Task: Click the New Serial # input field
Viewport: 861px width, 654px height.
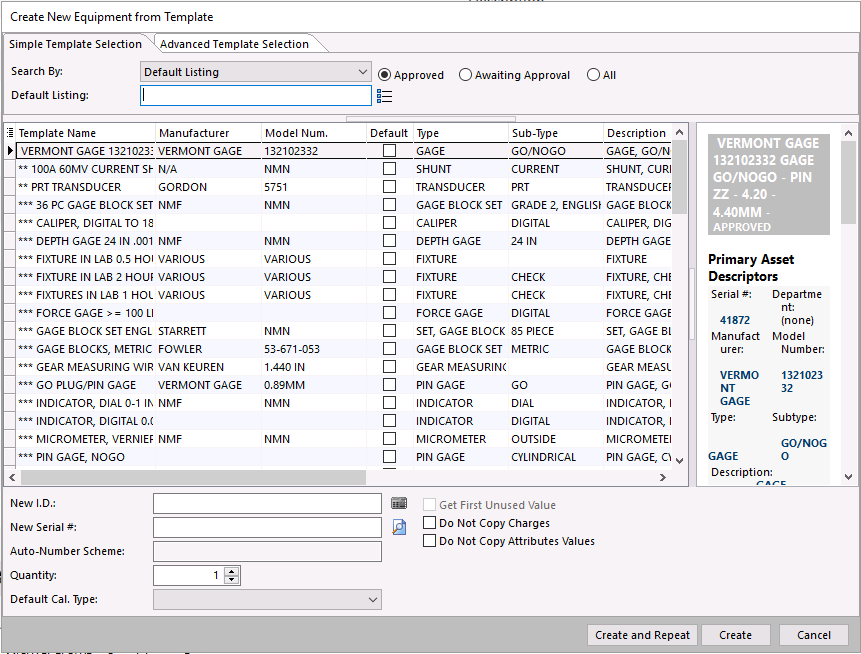Action: (x=267, y=527)
